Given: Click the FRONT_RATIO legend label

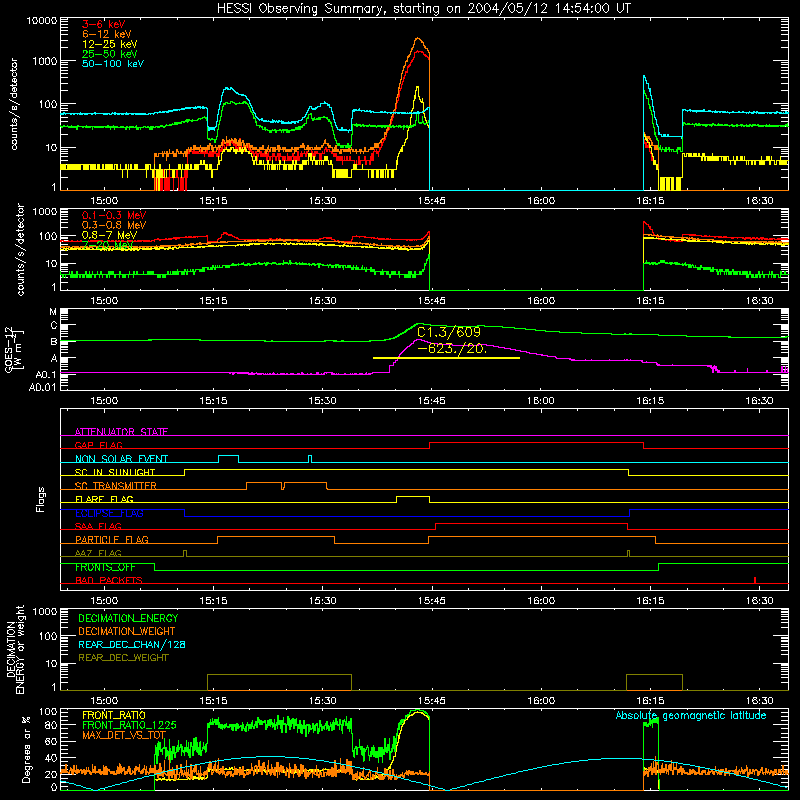Looking at the screenshot, I should tap(114, 715).
